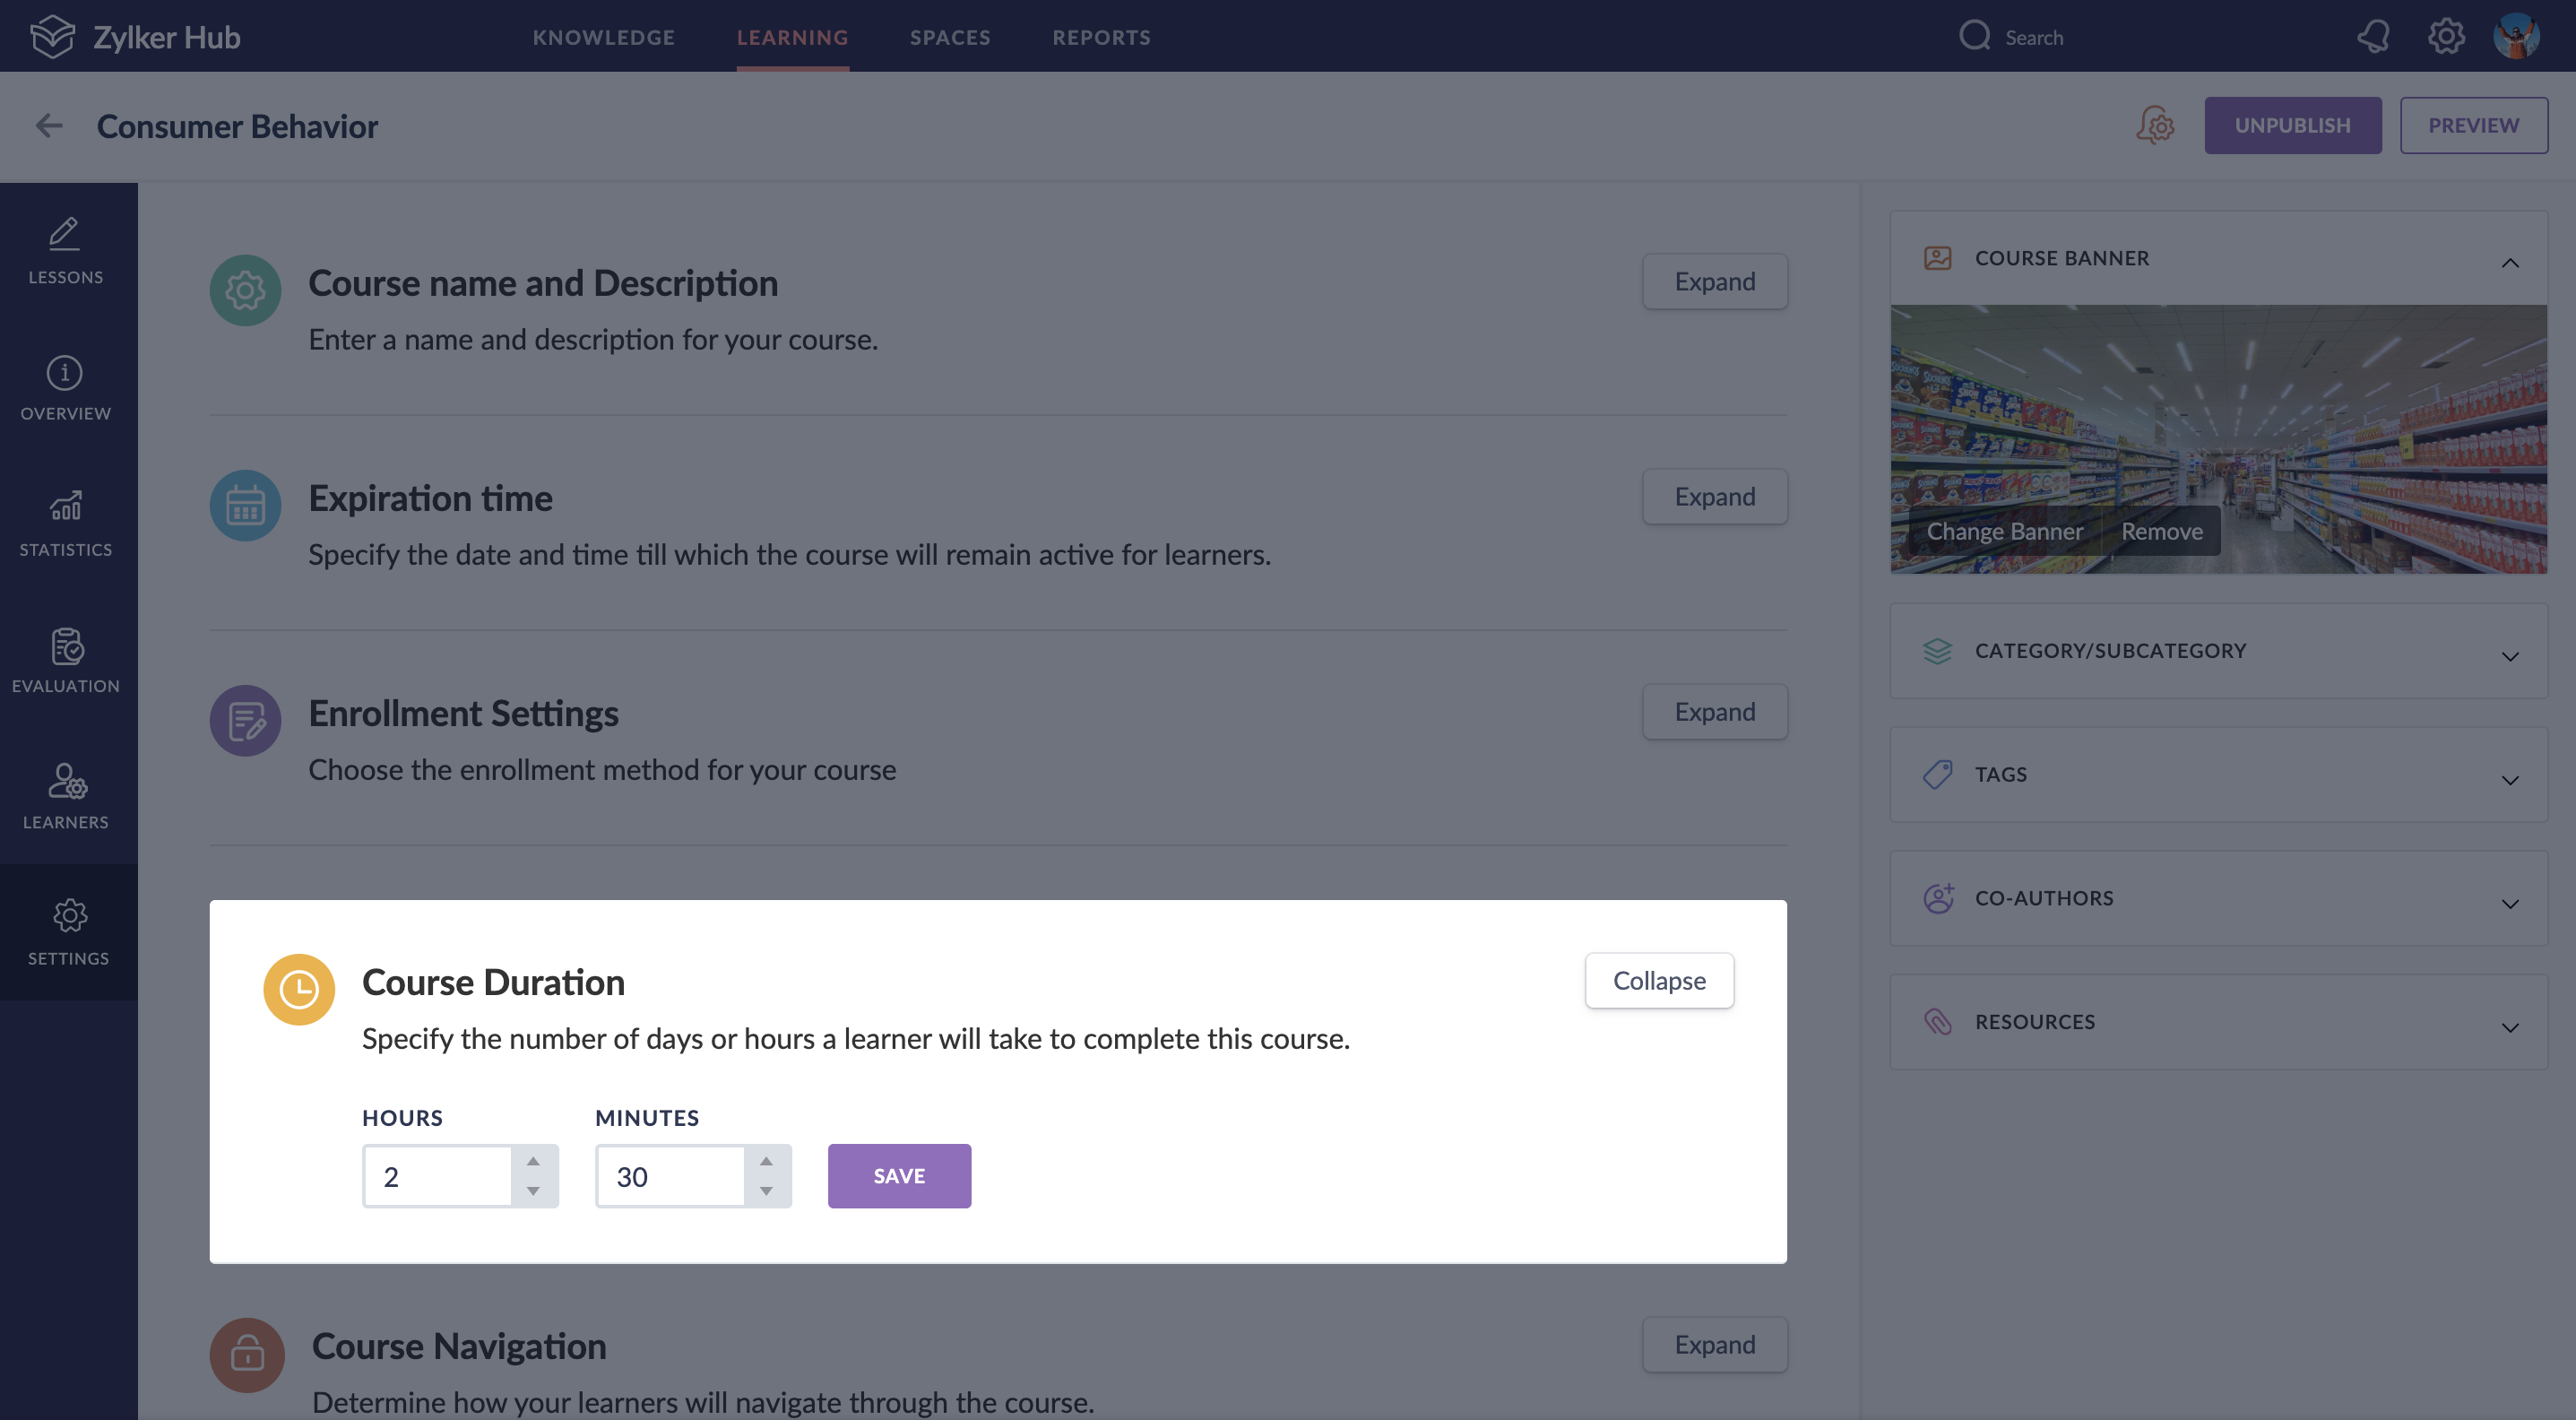Click the notifications bell icon
This screenshot has height=1420, width=2576.
tap(2373, 37)
